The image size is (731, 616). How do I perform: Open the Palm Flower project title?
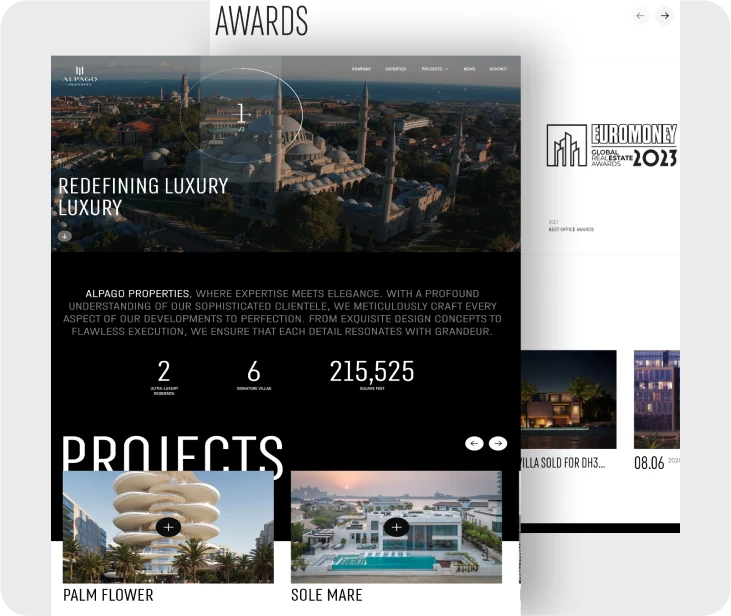pos(108,595)
